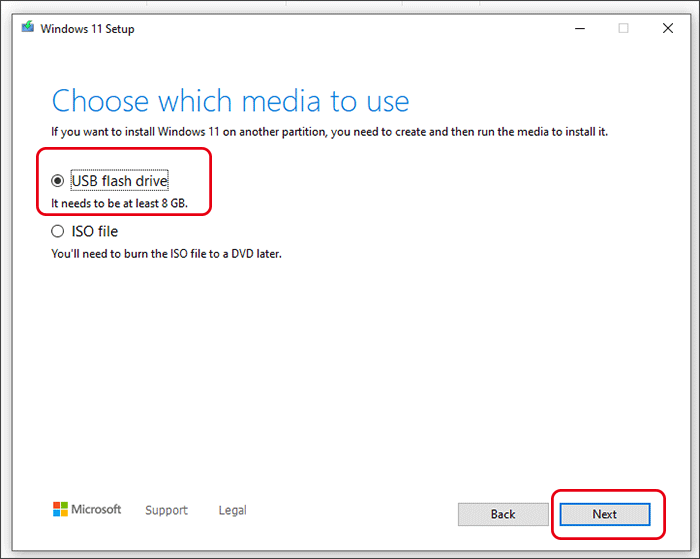This screenshot has height=559, width=700.
Task: Click the "USB flash drive" label text
Action: [120, 181]
